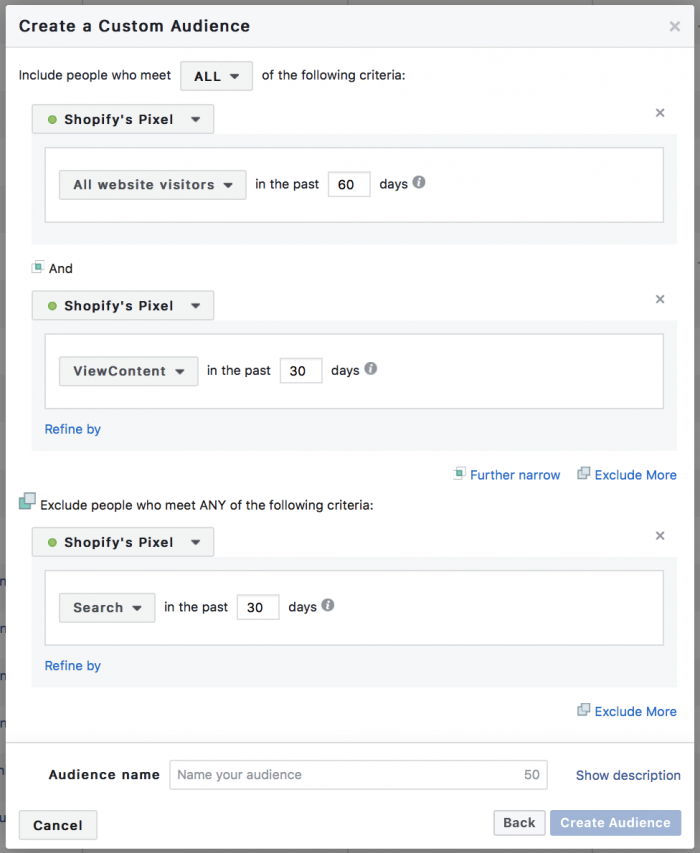Click Show description link

[628, 775]
